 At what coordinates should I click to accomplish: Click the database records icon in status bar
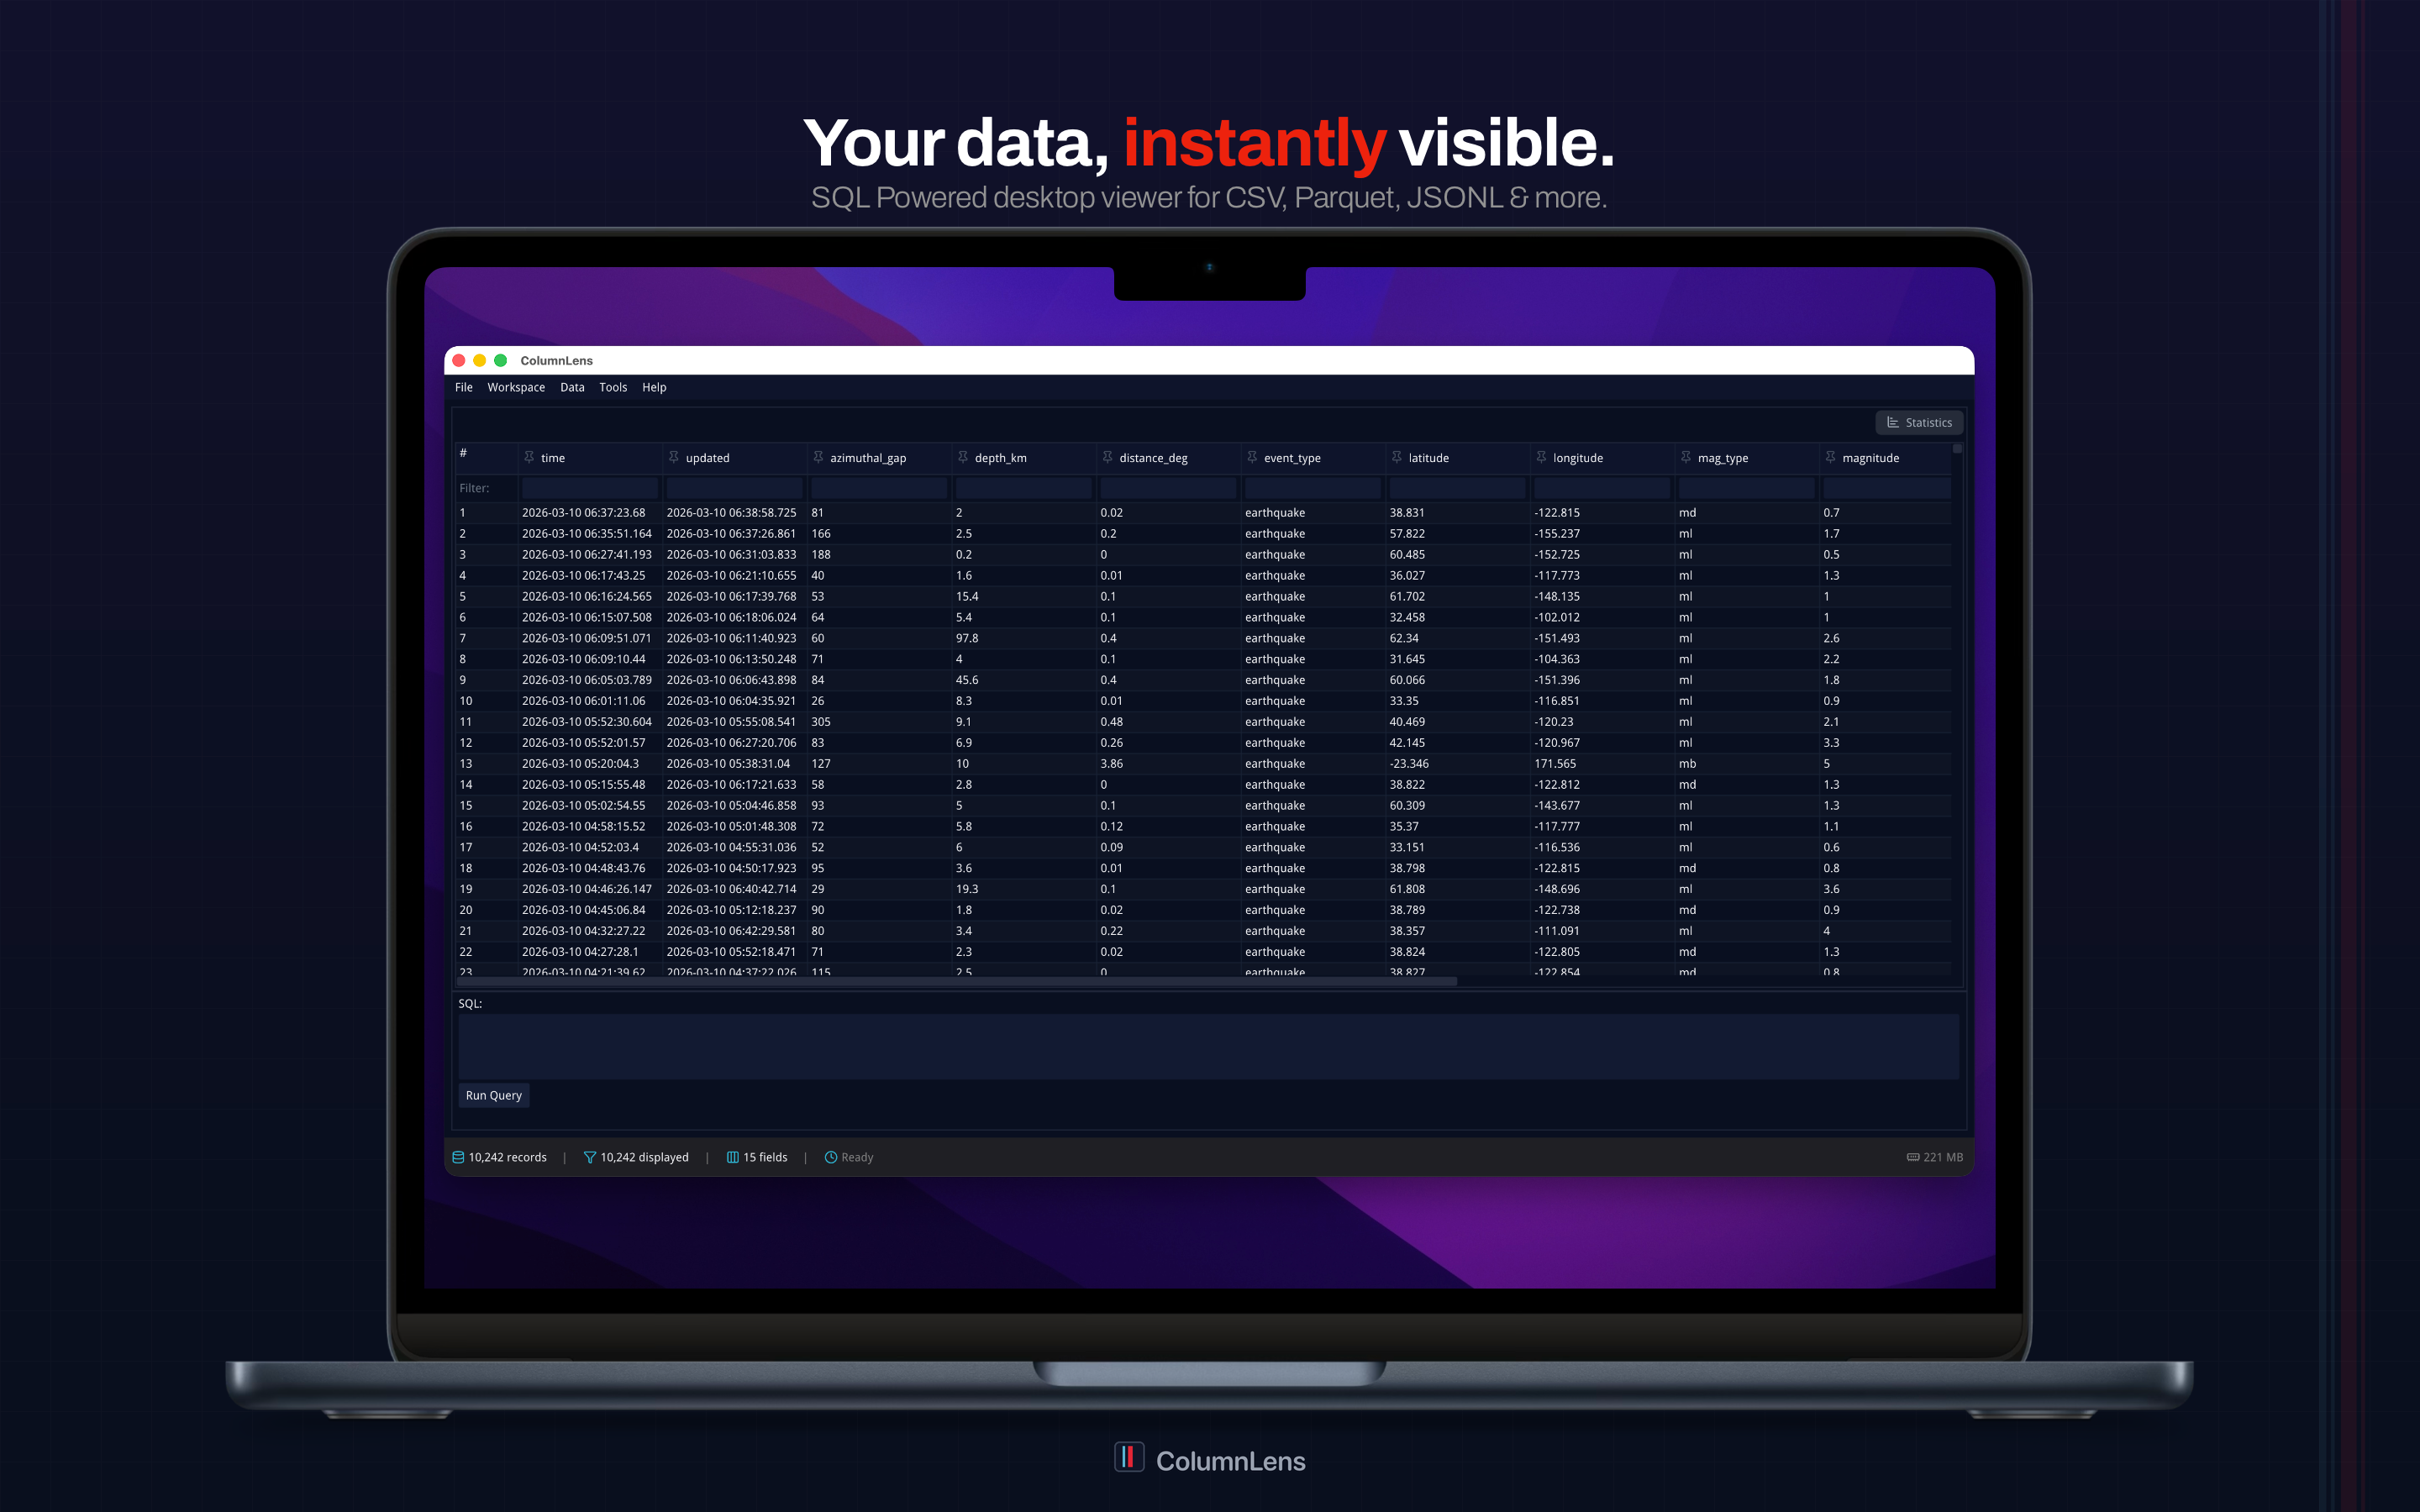click(458, 1157)
